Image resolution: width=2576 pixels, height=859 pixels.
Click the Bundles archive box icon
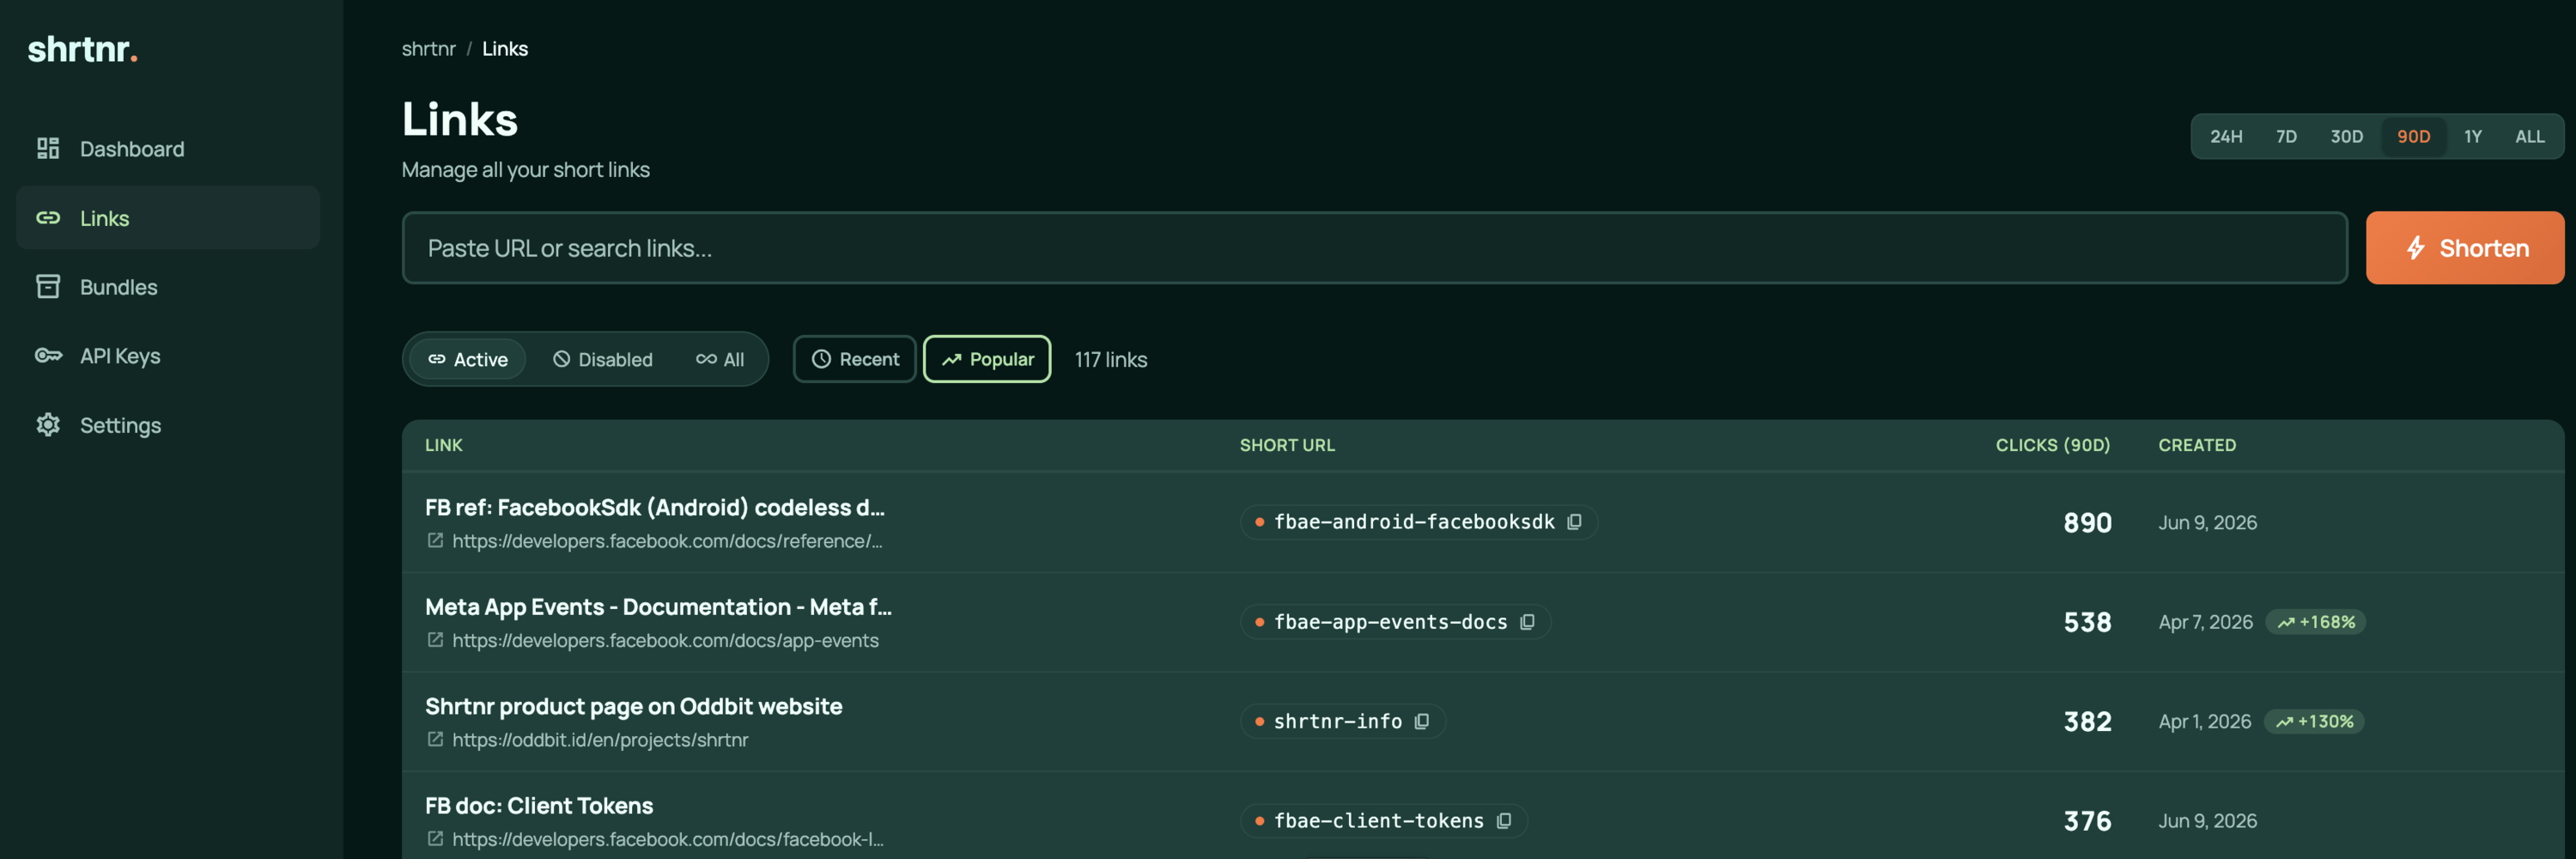pos(48,287)
